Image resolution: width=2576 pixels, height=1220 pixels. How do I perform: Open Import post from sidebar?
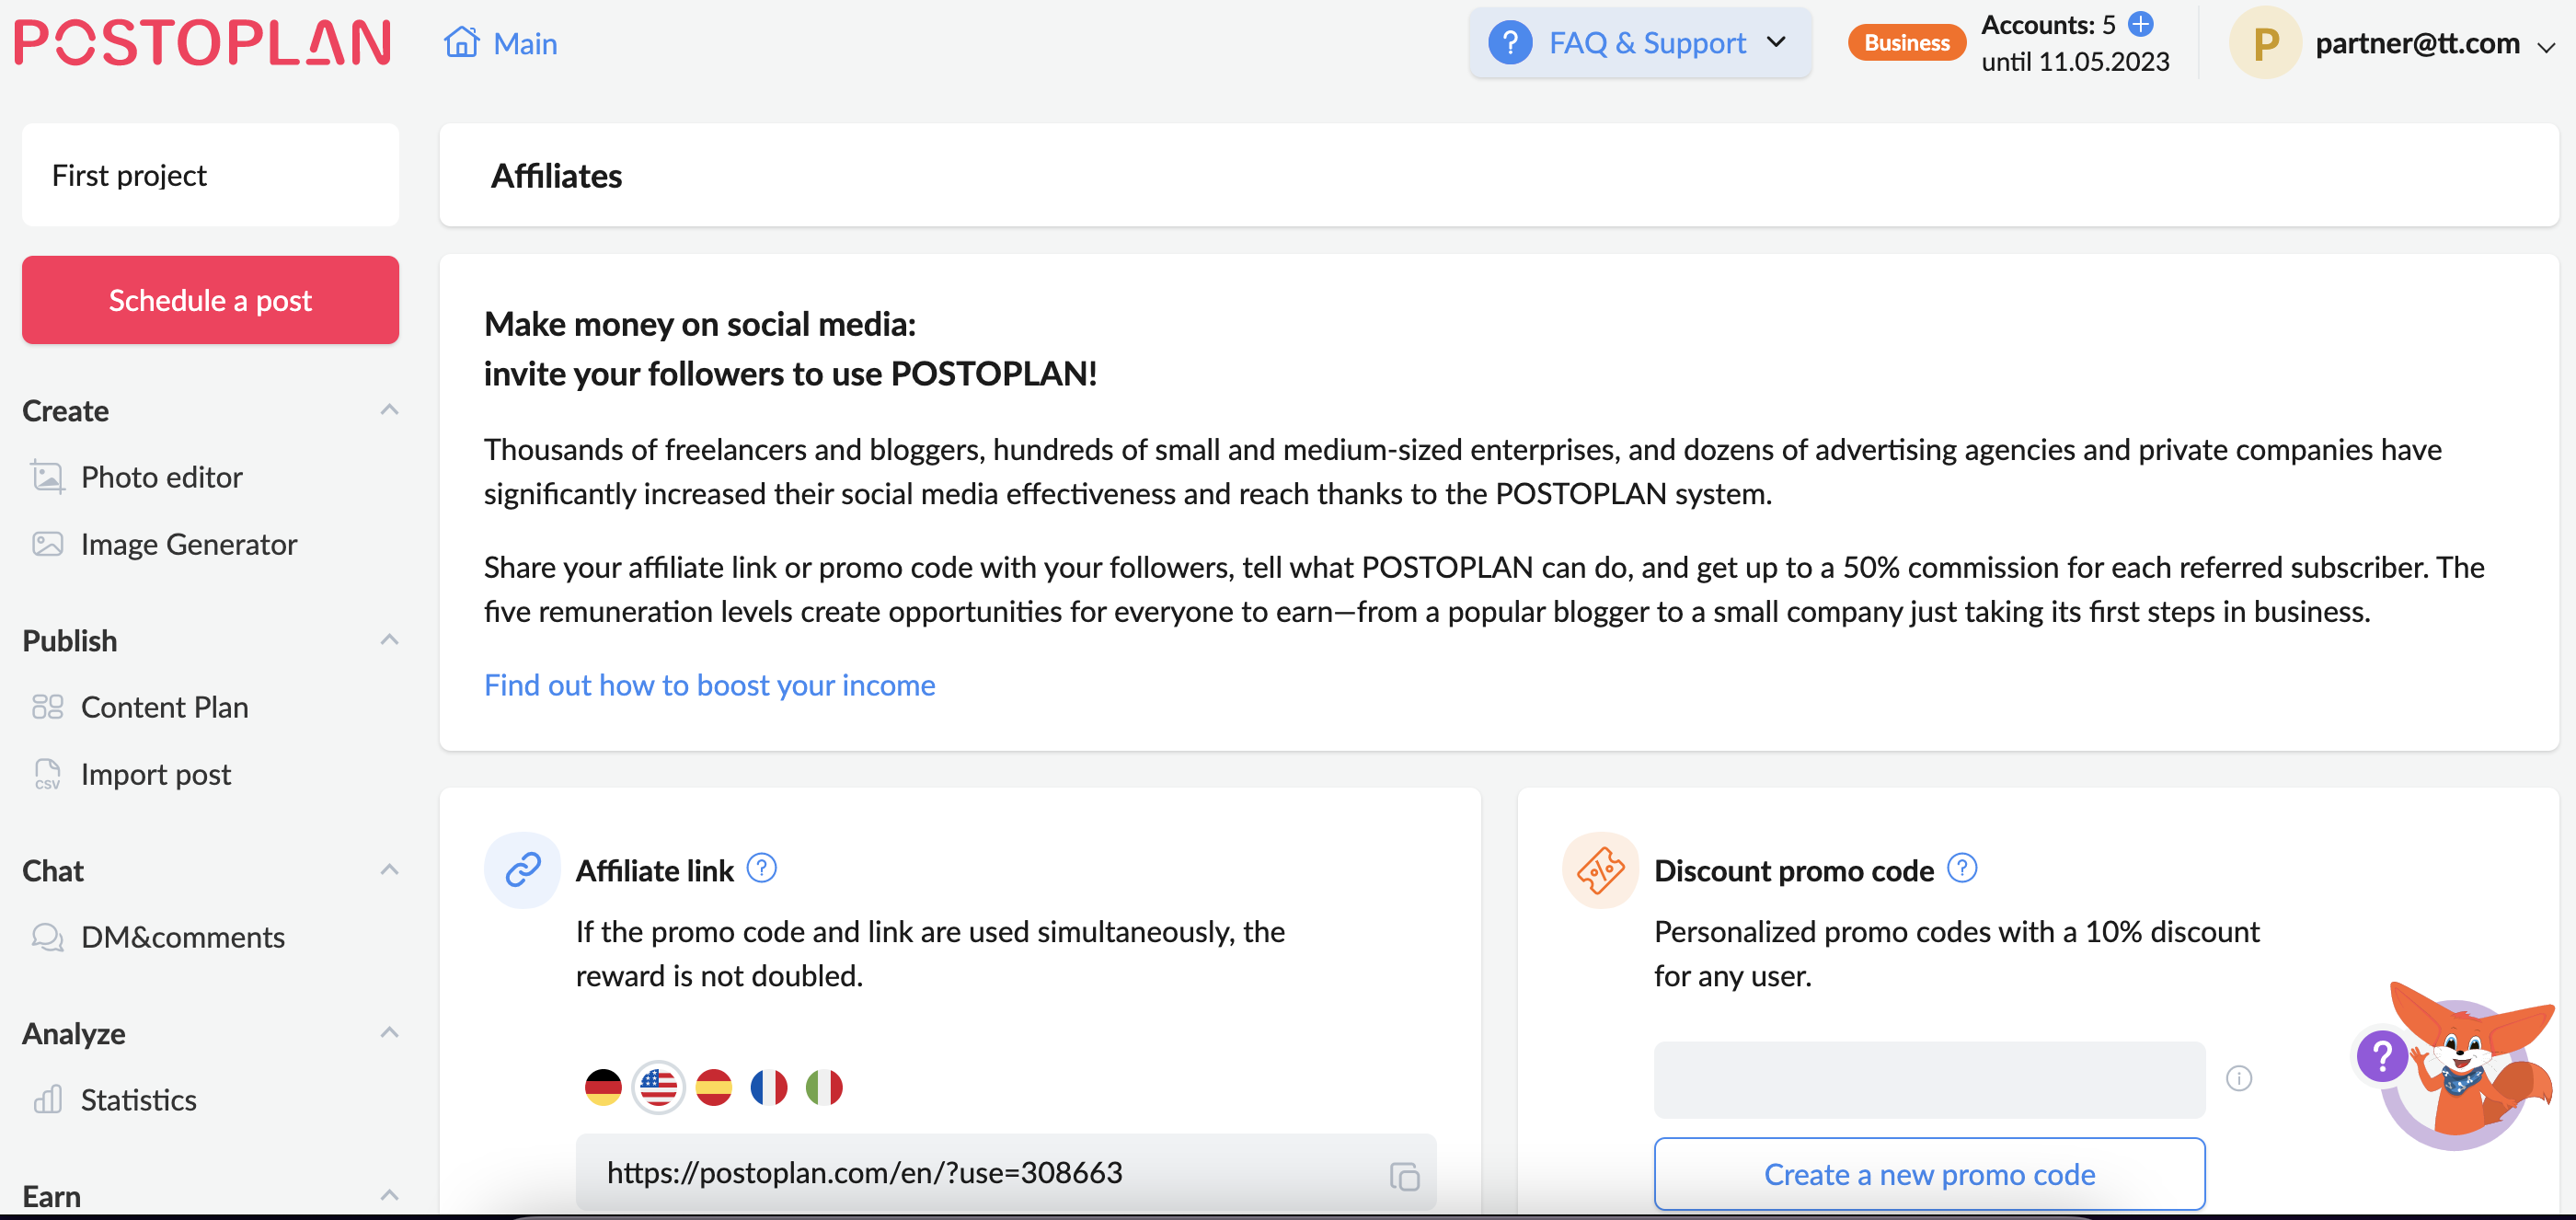(x=156, y=774)
